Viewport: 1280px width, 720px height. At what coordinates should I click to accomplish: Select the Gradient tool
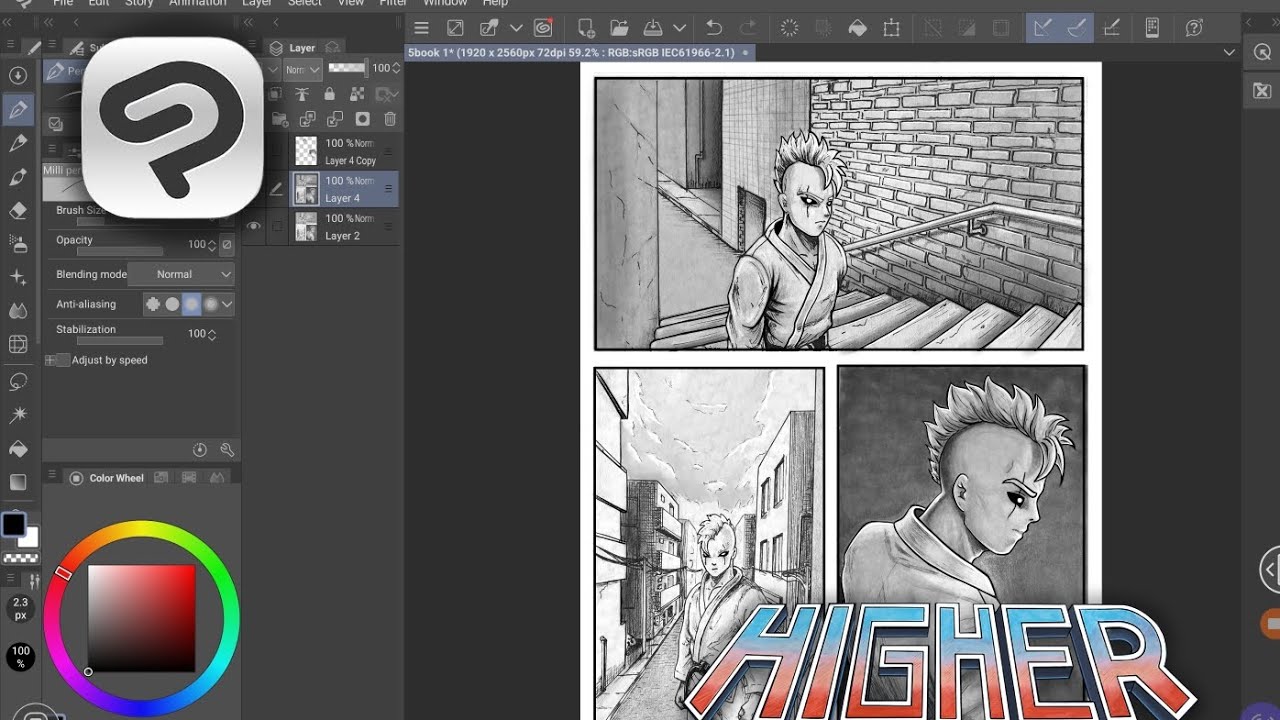(18, 482)
